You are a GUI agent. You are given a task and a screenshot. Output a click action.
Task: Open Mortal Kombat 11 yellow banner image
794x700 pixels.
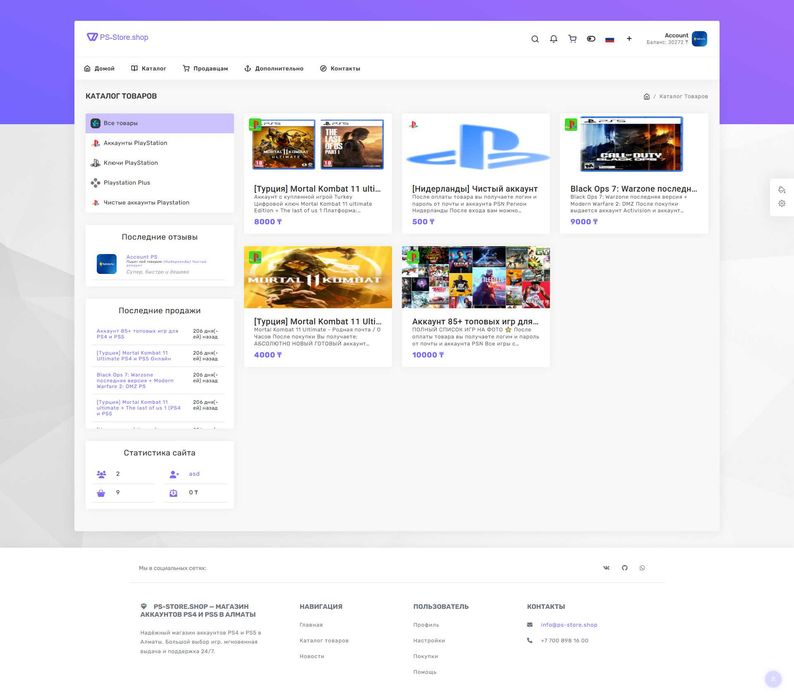[x=318, y=277]
